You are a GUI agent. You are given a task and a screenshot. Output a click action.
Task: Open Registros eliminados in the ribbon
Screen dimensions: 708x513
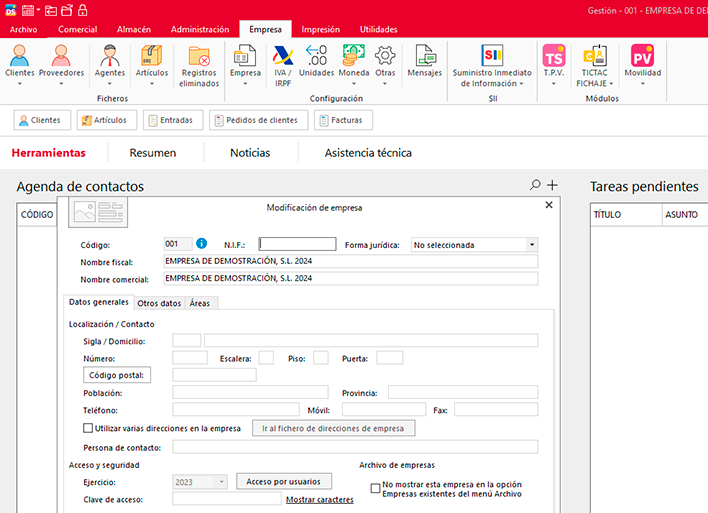click(199, 58)
